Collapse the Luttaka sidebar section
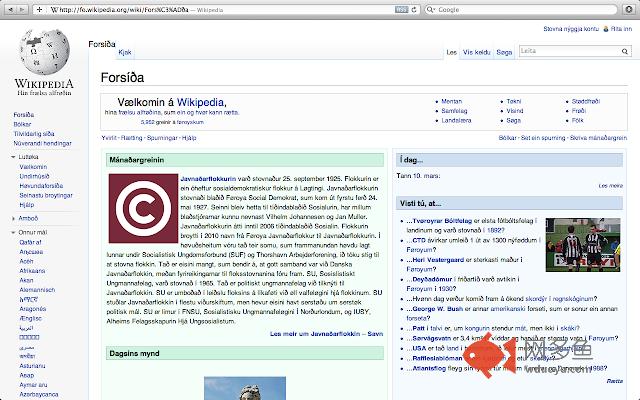 13,157
